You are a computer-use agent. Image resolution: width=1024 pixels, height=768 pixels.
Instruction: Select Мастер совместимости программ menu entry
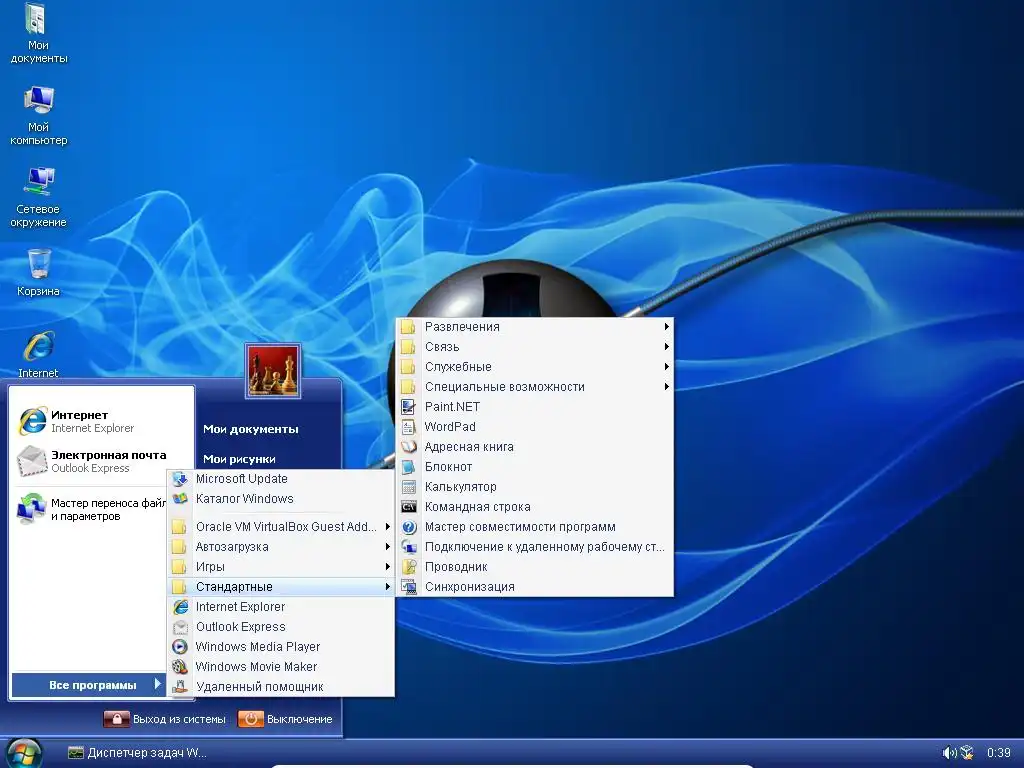535,527
